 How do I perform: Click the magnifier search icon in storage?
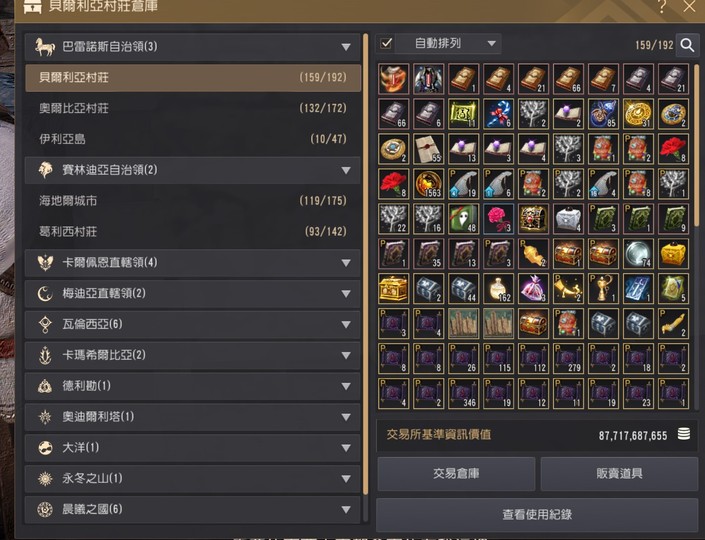coord(687,45)
